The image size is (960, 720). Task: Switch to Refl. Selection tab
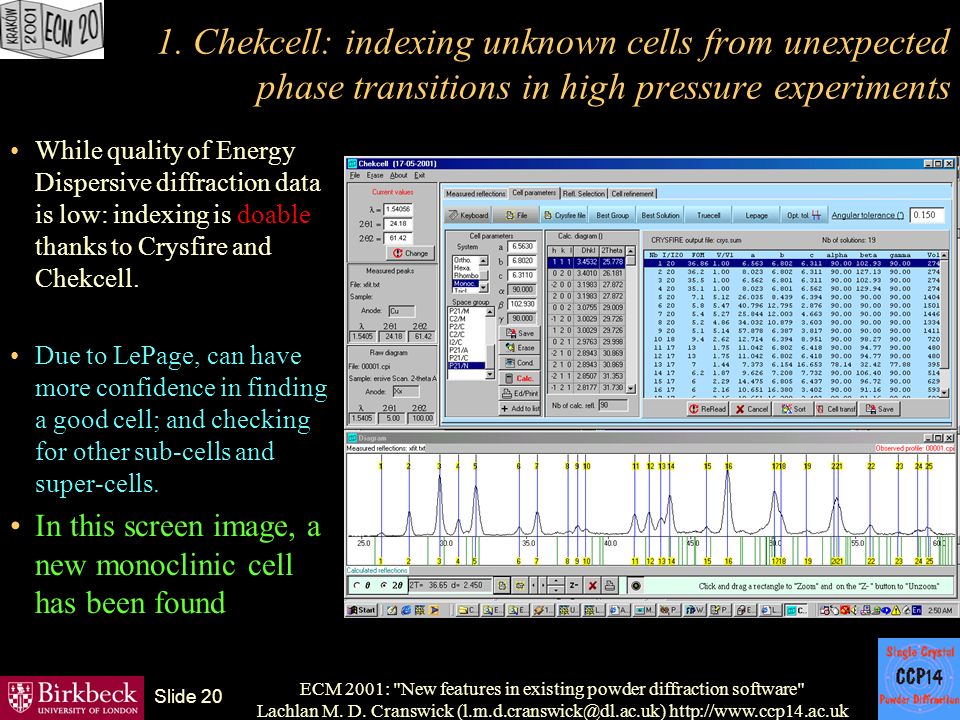click(x=583, y=193)
